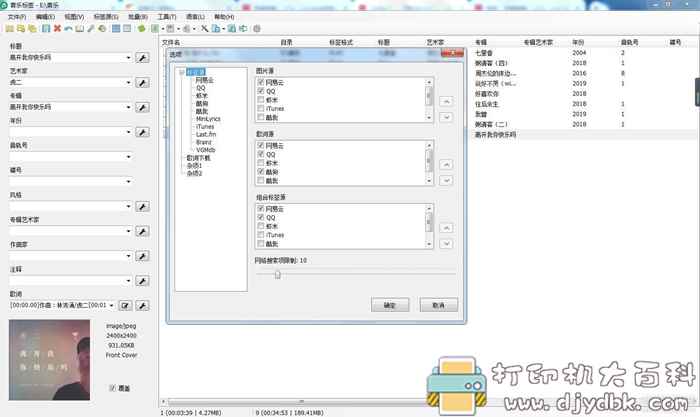Toggle the 覆盖 checkbox near cover art
This screenshot has height=417, width=700.
click(112, 388)
